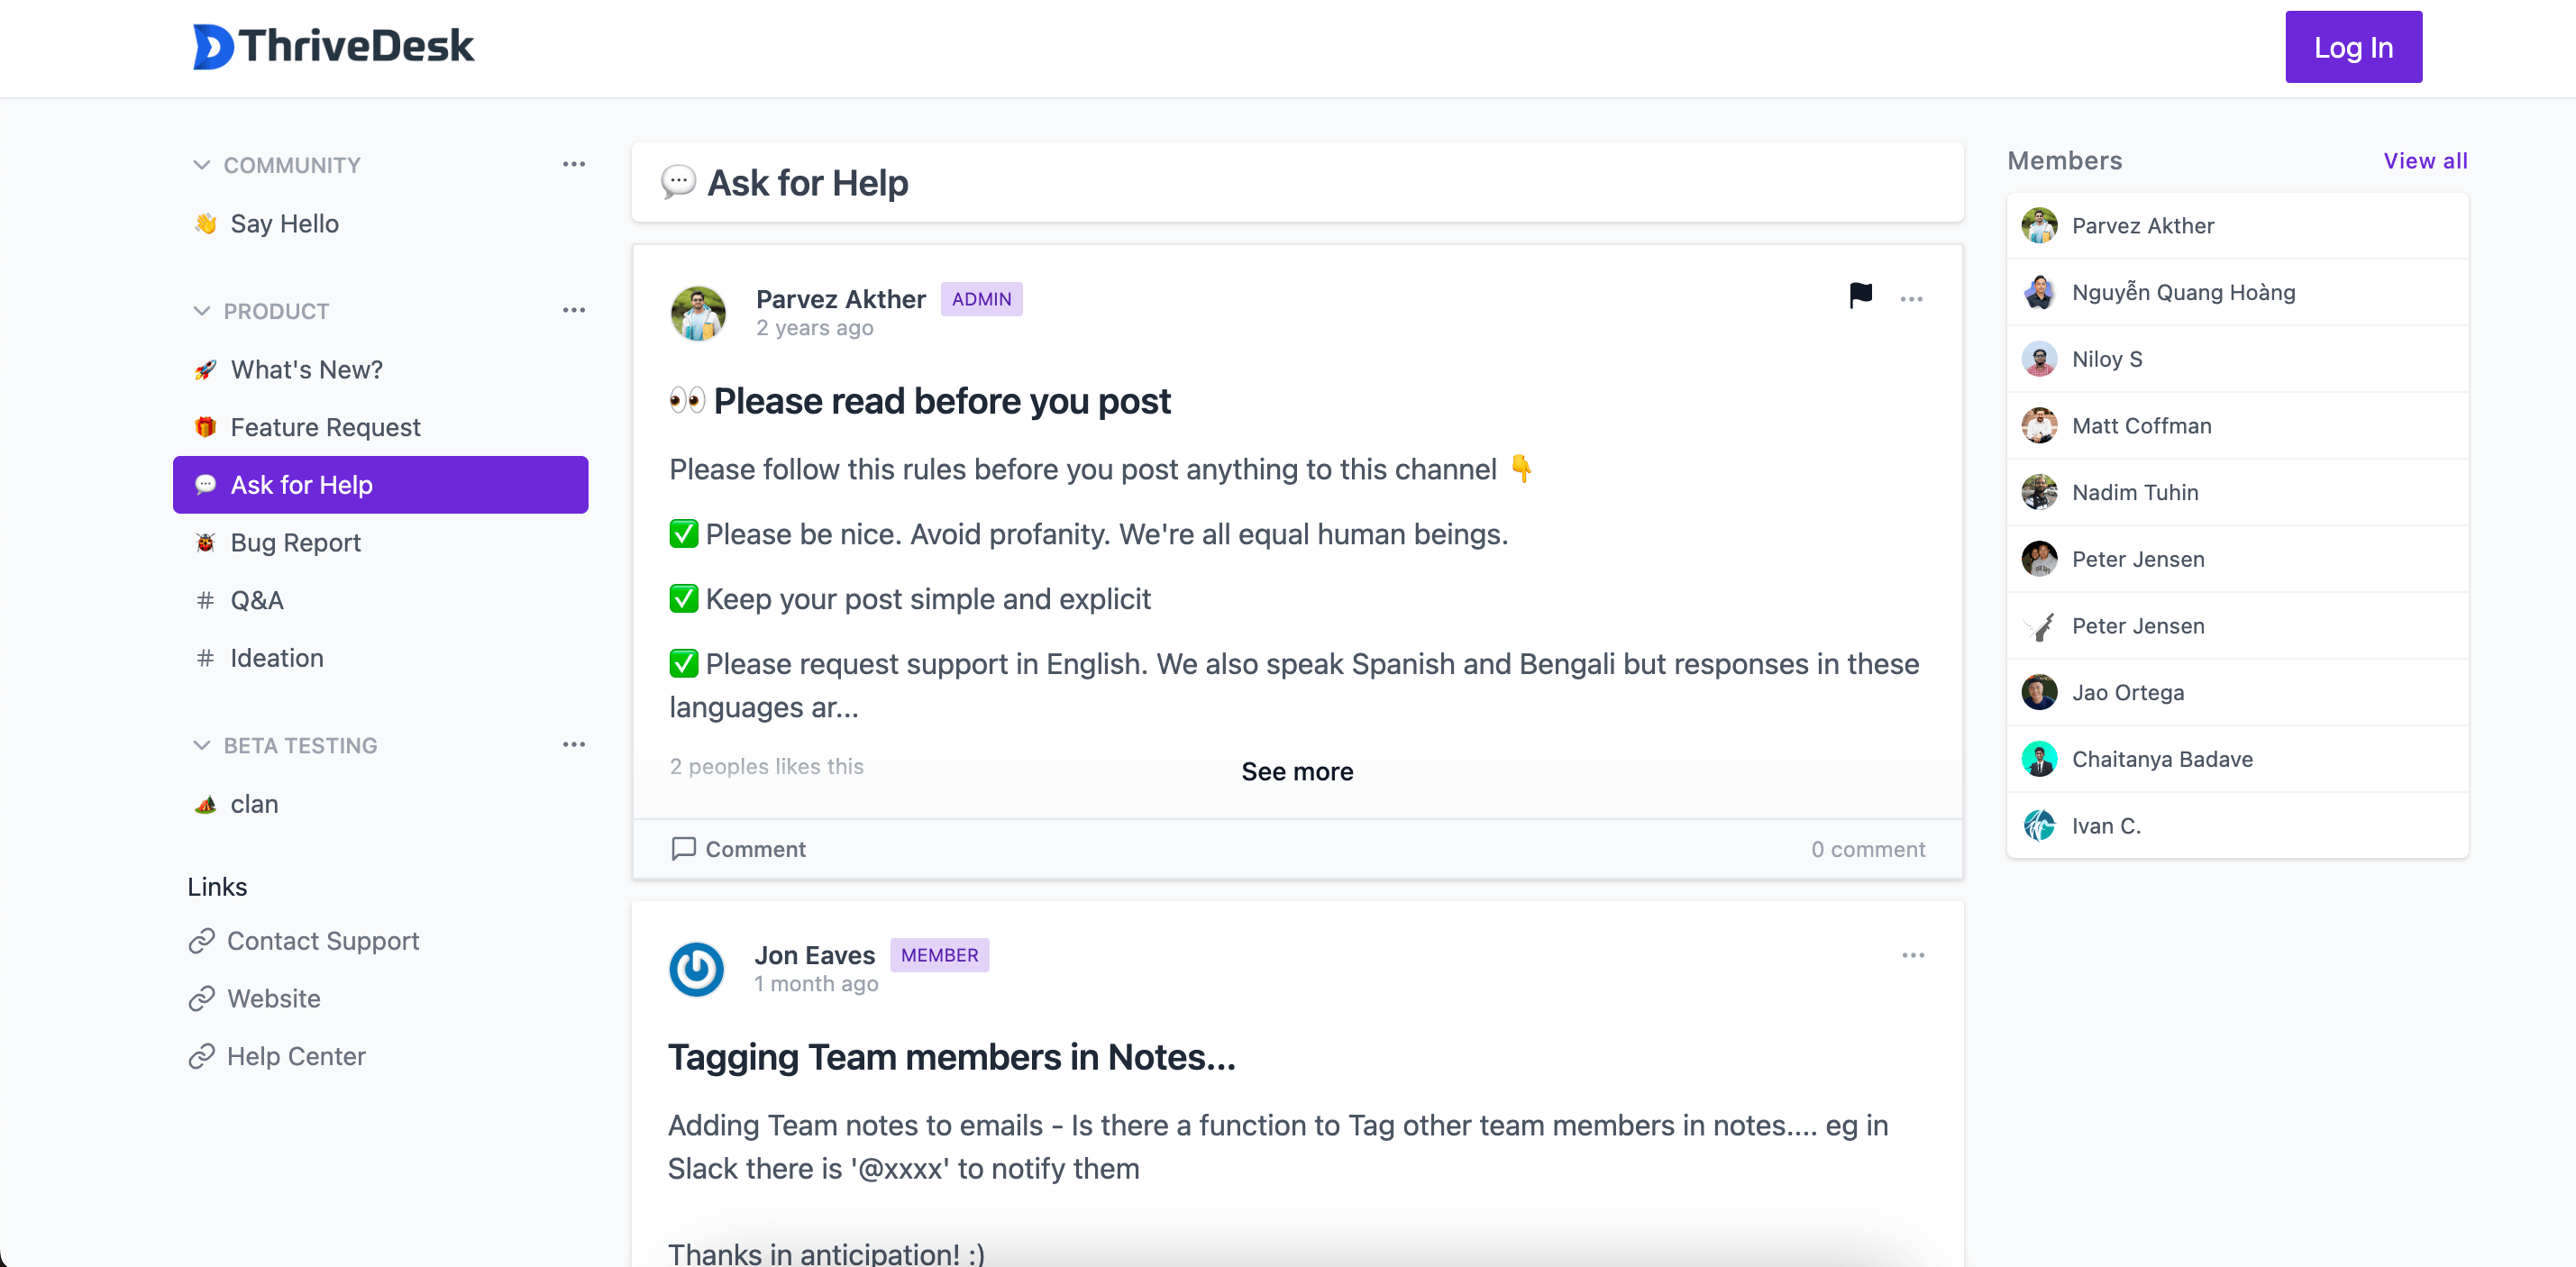Collapse the Product section chevron
Viewport: 2576px width, 1267px height.
[x=201, y=310]
